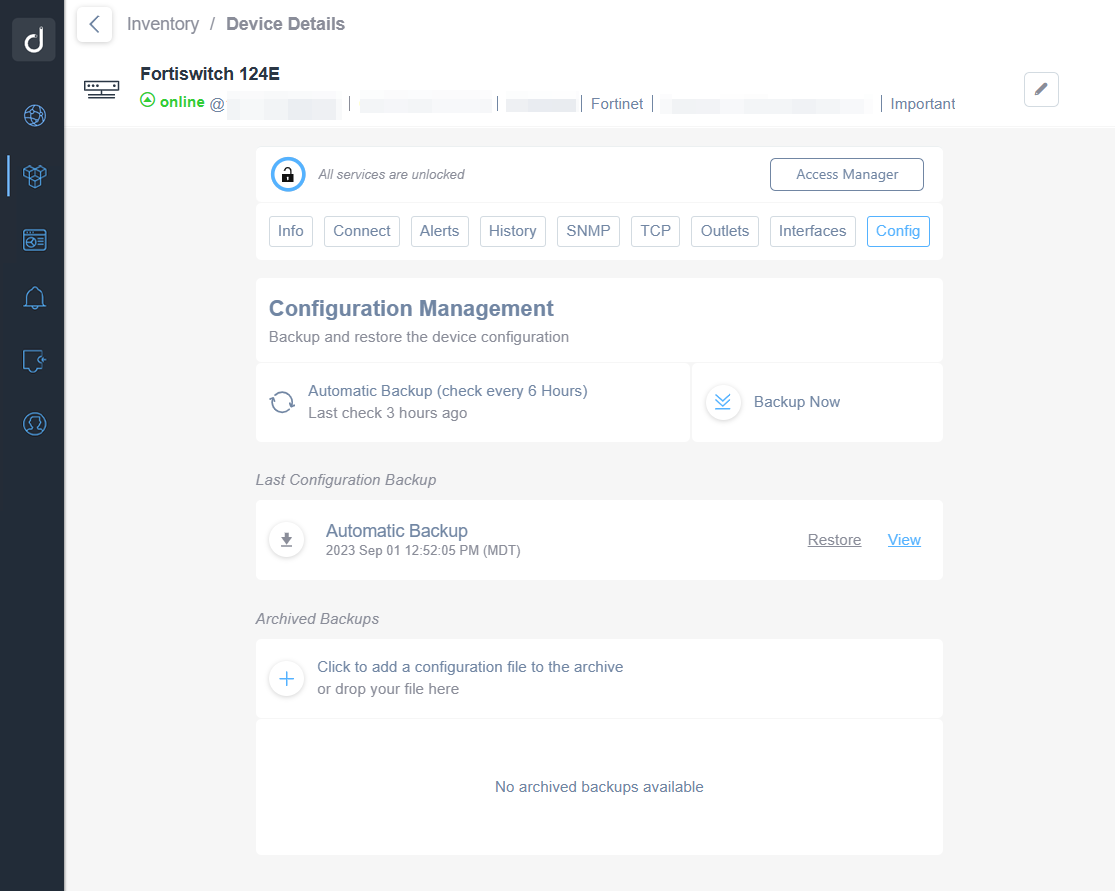Click the 'No archived backups available' message
The width and height of the screenshot is (1115, 891).
pos(599,786)
